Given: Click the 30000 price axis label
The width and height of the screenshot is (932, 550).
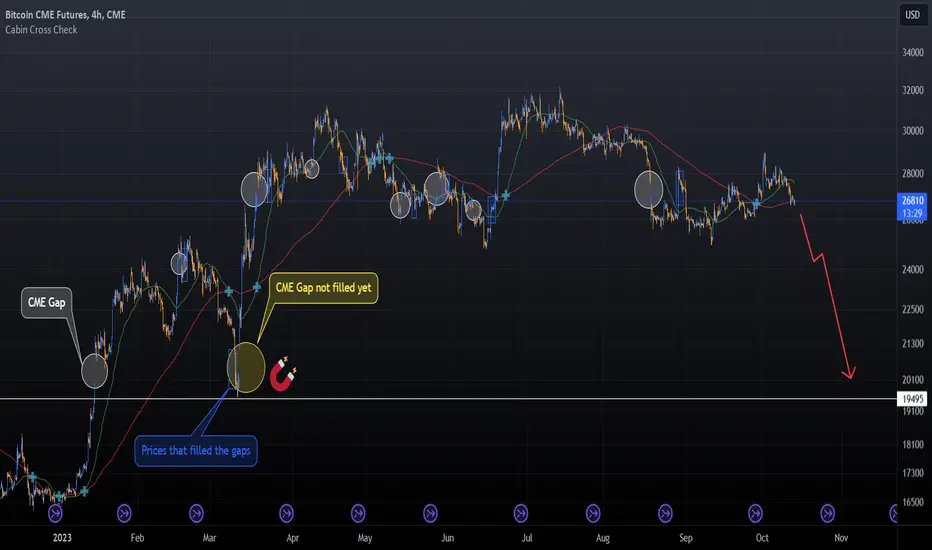Looking at the screenshot, I should 912,131.
